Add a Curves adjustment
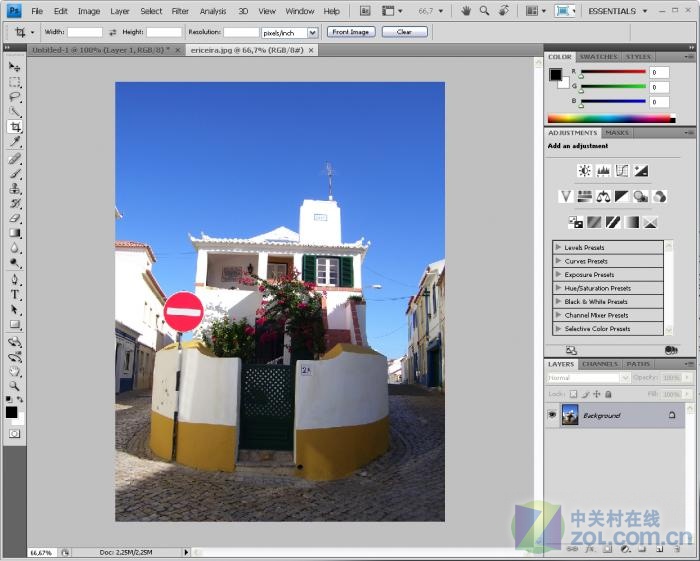Viewport: 700px width, 561px height. point(622,171)
